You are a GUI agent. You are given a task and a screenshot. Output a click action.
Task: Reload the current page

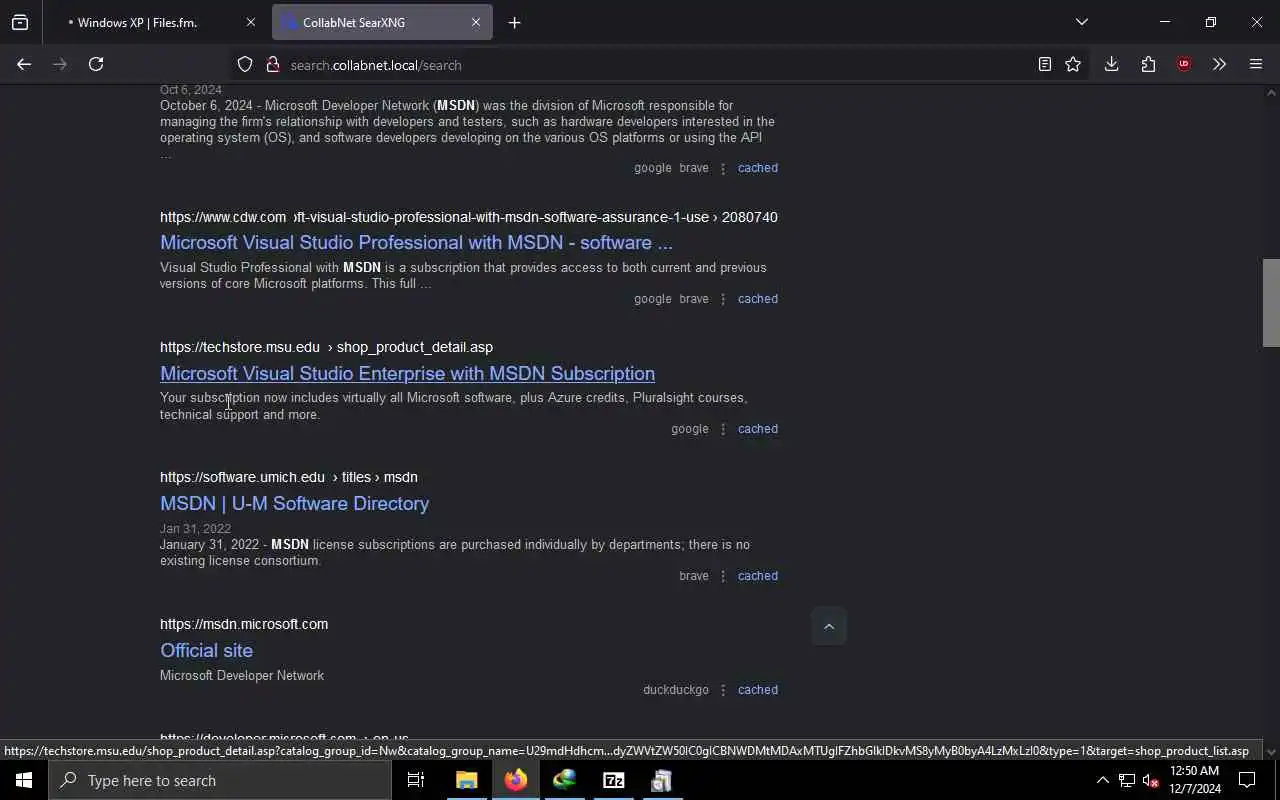(96, 64)
